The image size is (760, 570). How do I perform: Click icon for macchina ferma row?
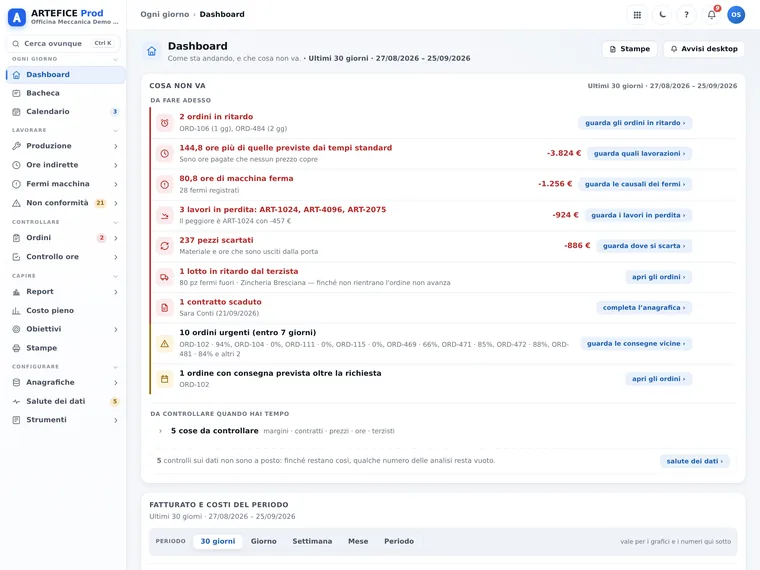pos(165,184)
